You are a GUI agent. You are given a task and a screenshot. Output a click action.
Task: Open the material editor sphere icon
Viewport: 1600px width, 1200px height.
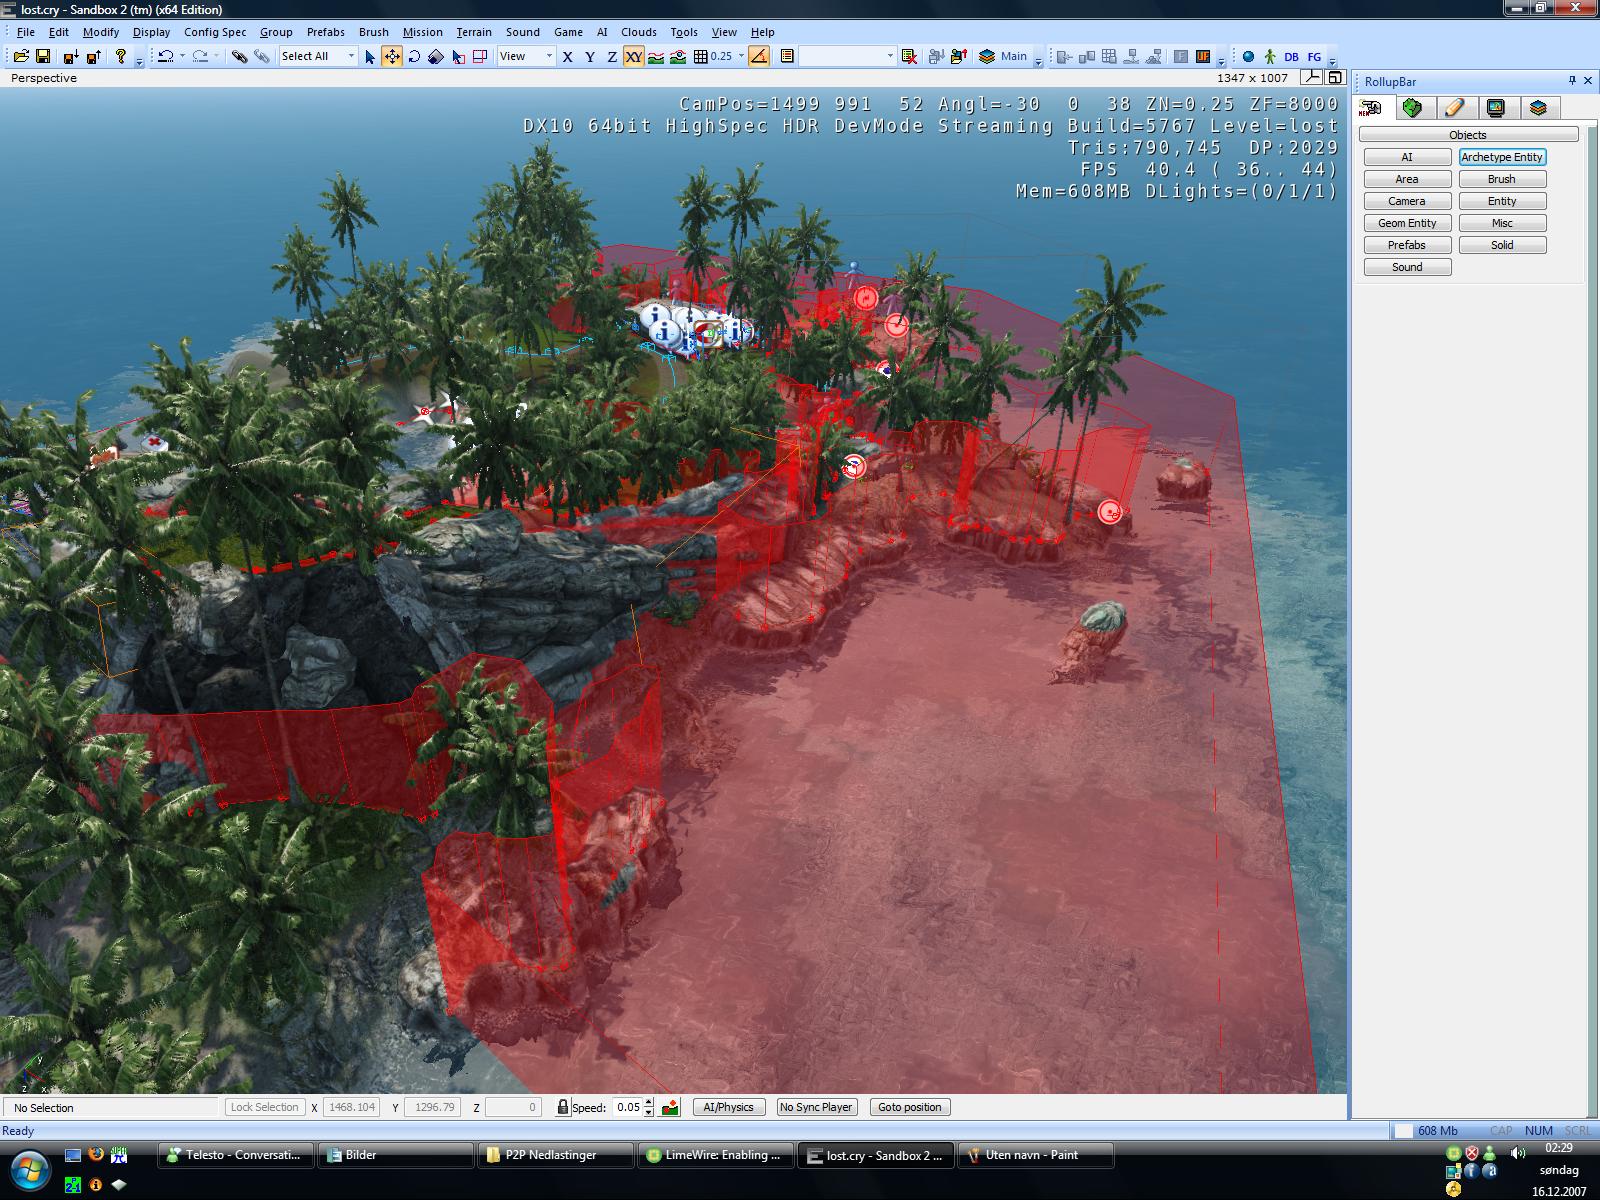click(x=1248, y=56)
